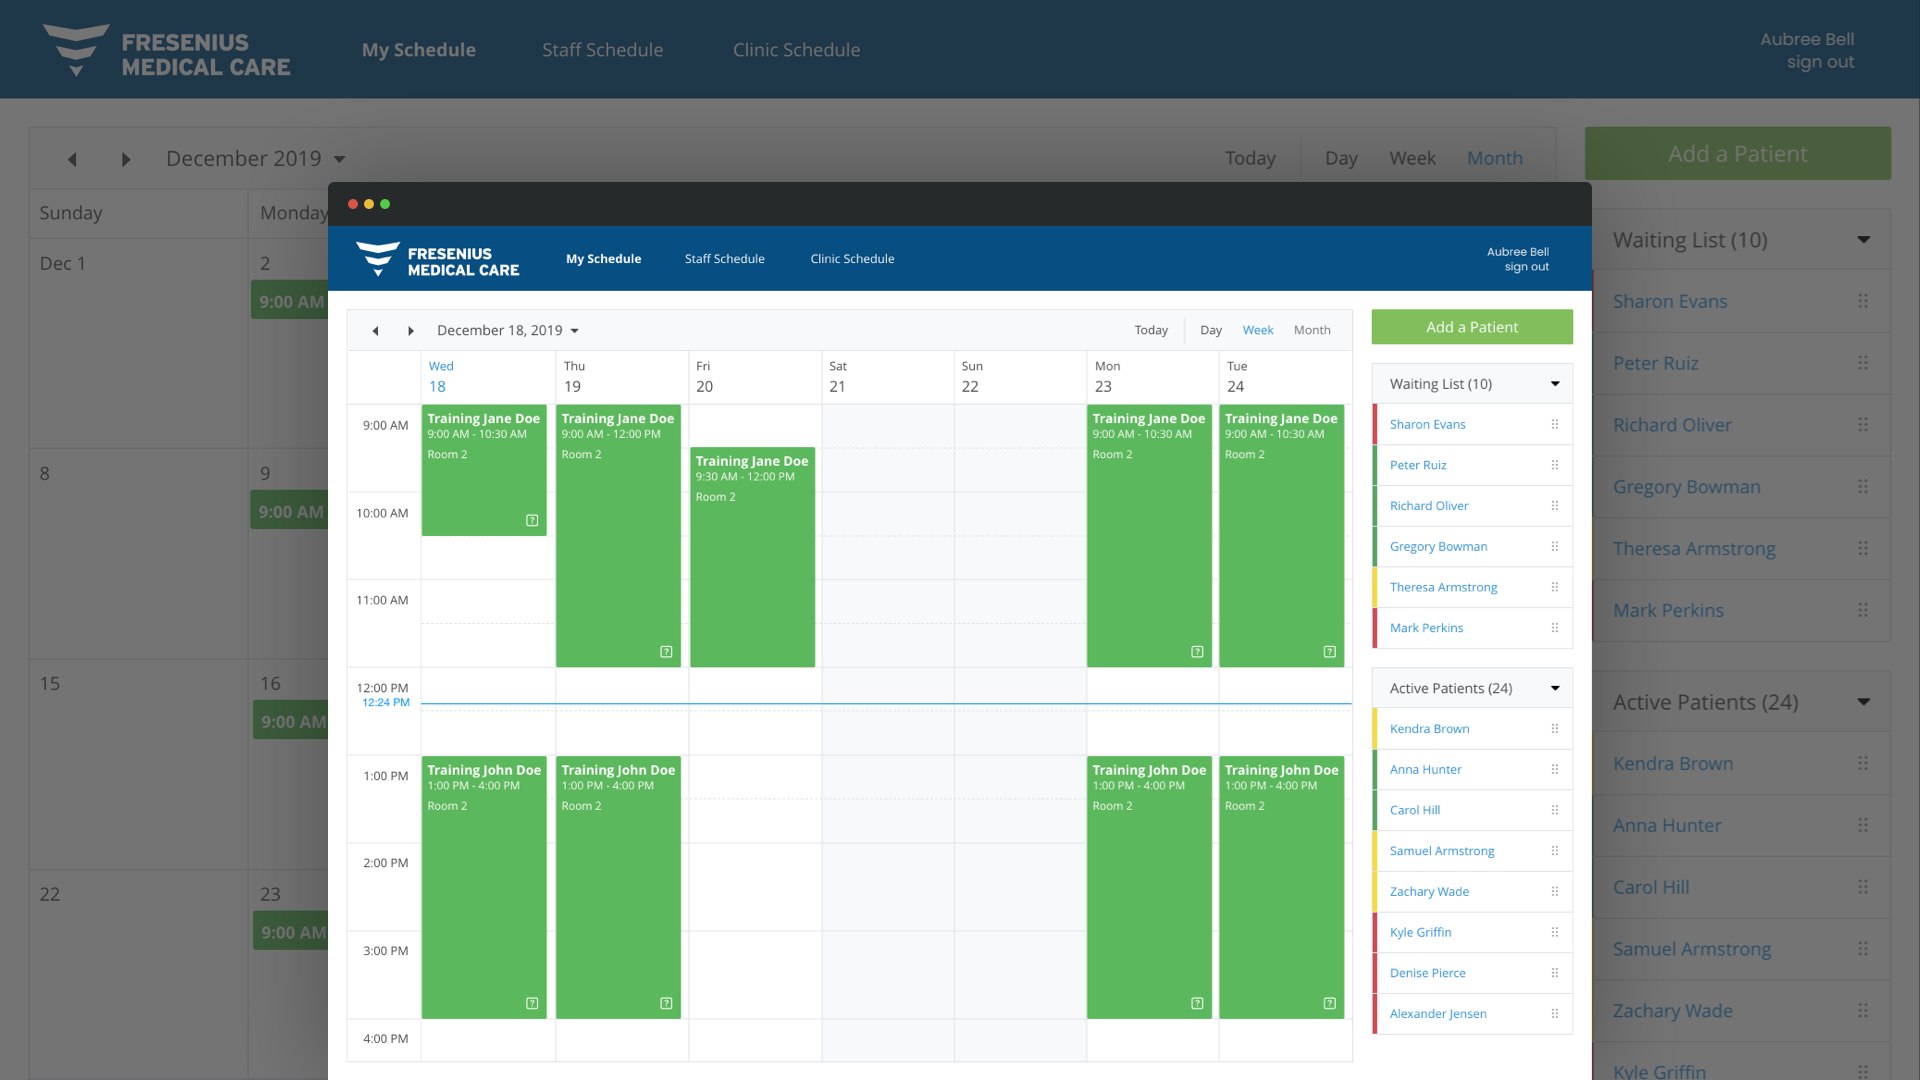The height and width of the screenshot is (1080, 1920).
Task: Click info icon on Tuesday John Doe training
Action: point(1329,1003)
